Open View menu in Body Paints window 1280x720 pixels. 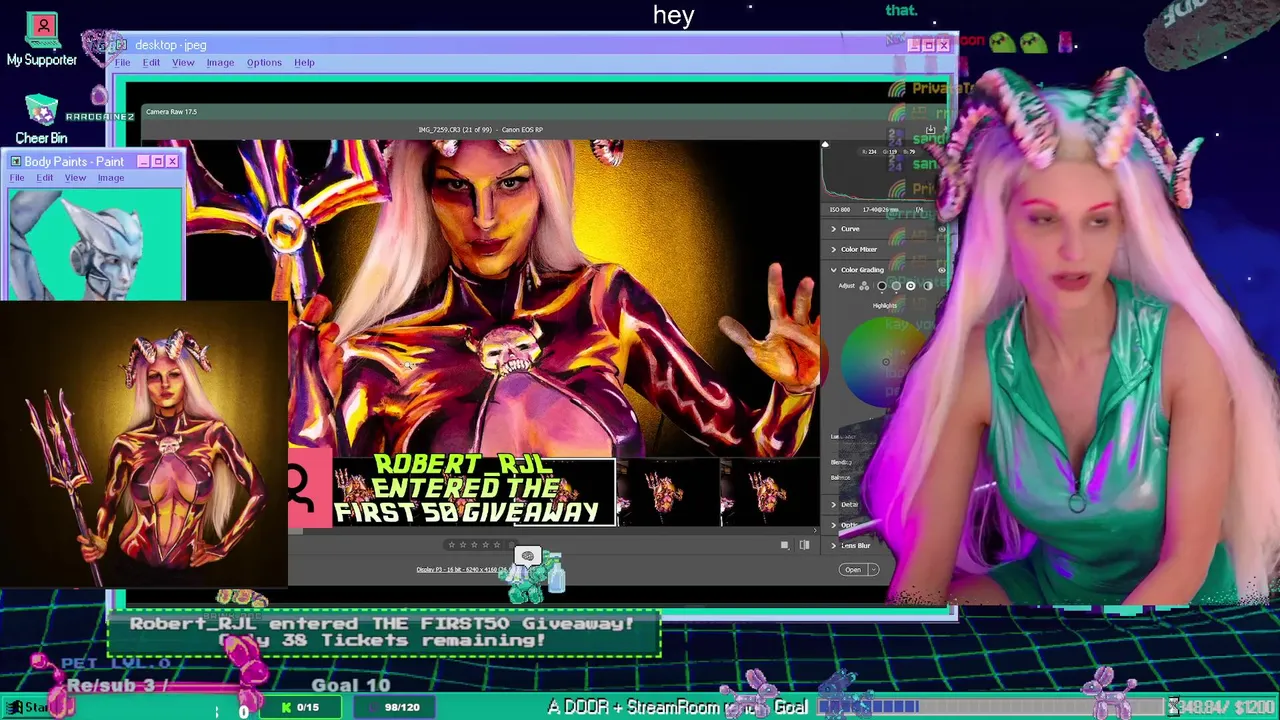[75, 177]
